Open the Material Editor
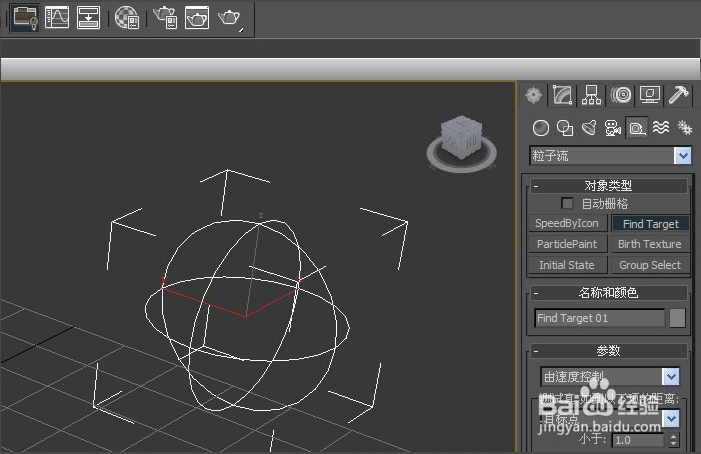 (x=127, y=18)
